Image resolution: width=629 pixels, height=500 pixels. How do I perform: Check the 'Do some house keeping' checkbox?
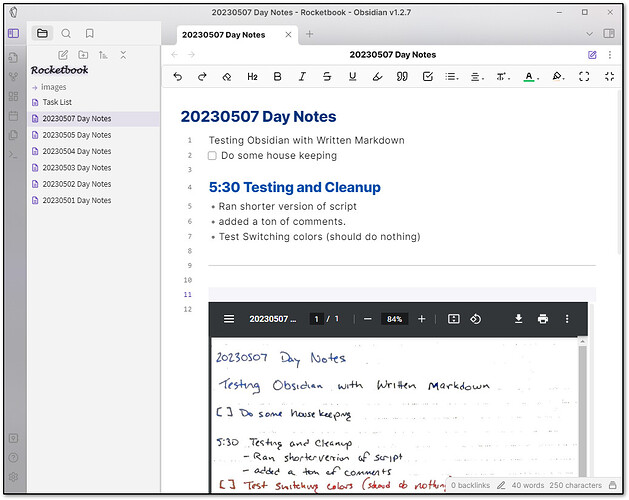(212, 156)
